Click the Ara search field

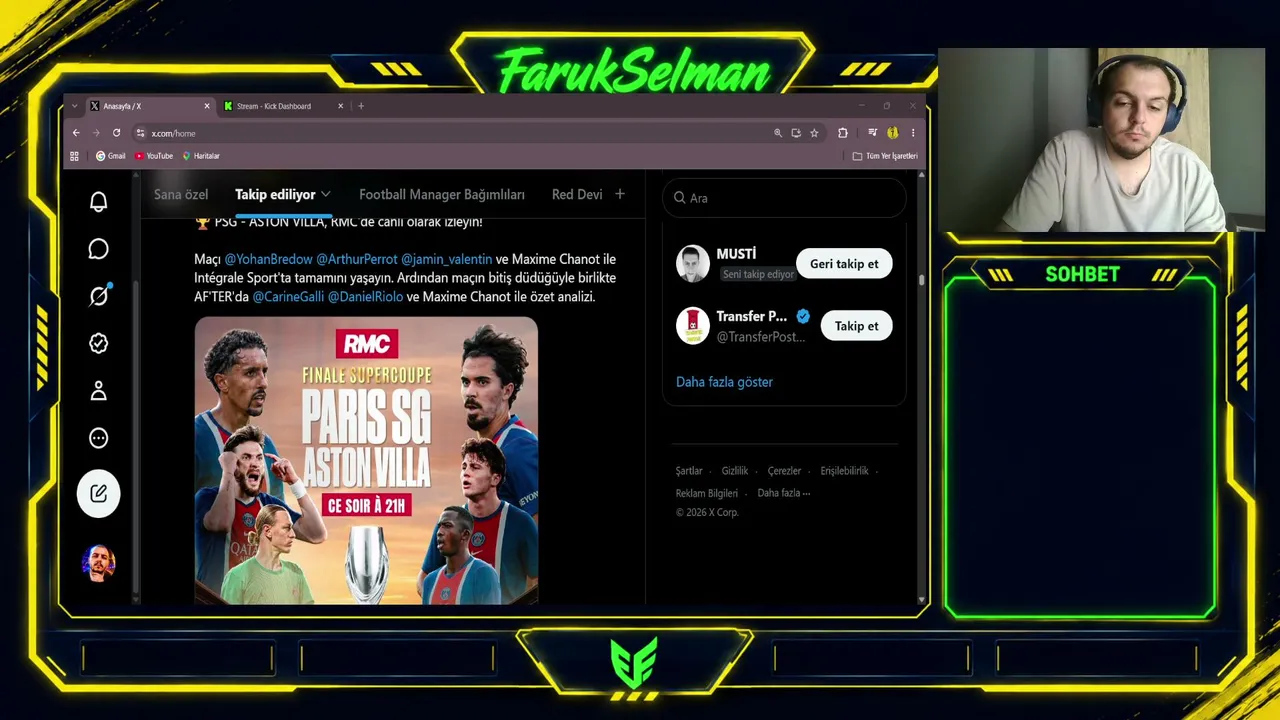click(784, 198)
